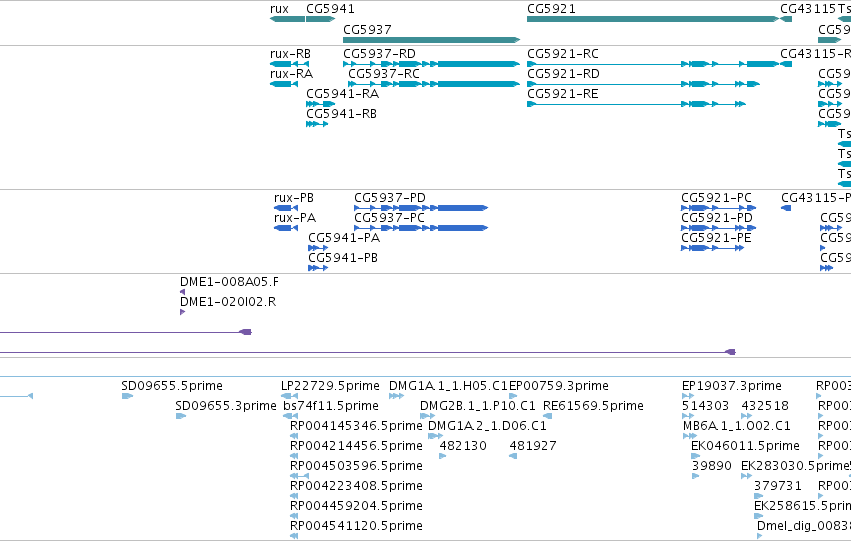Click transcript CG5937-RC
The width and height of the screenshot is (851, 541).
(434, 84)
